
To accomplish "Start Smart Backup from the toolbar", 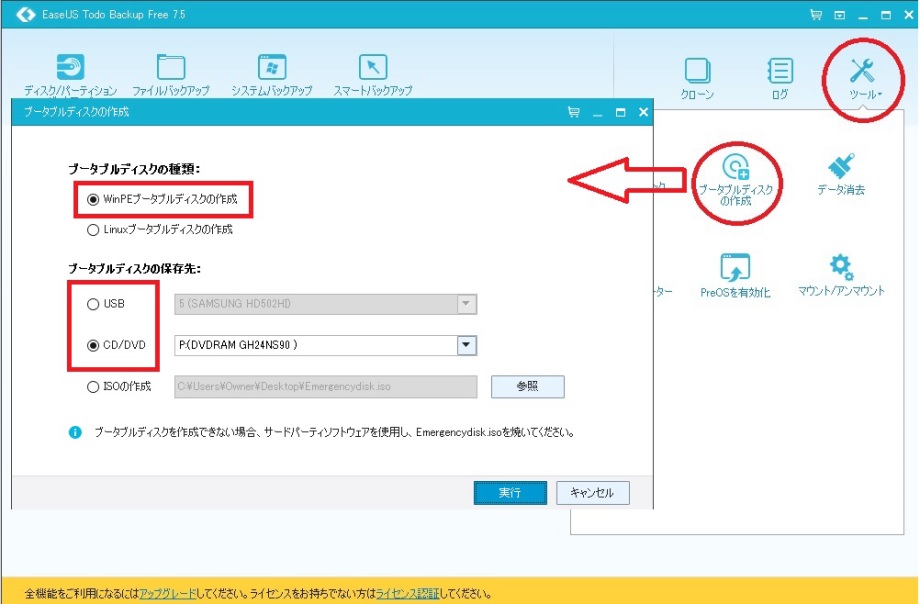I will click(x=372, y=68).
